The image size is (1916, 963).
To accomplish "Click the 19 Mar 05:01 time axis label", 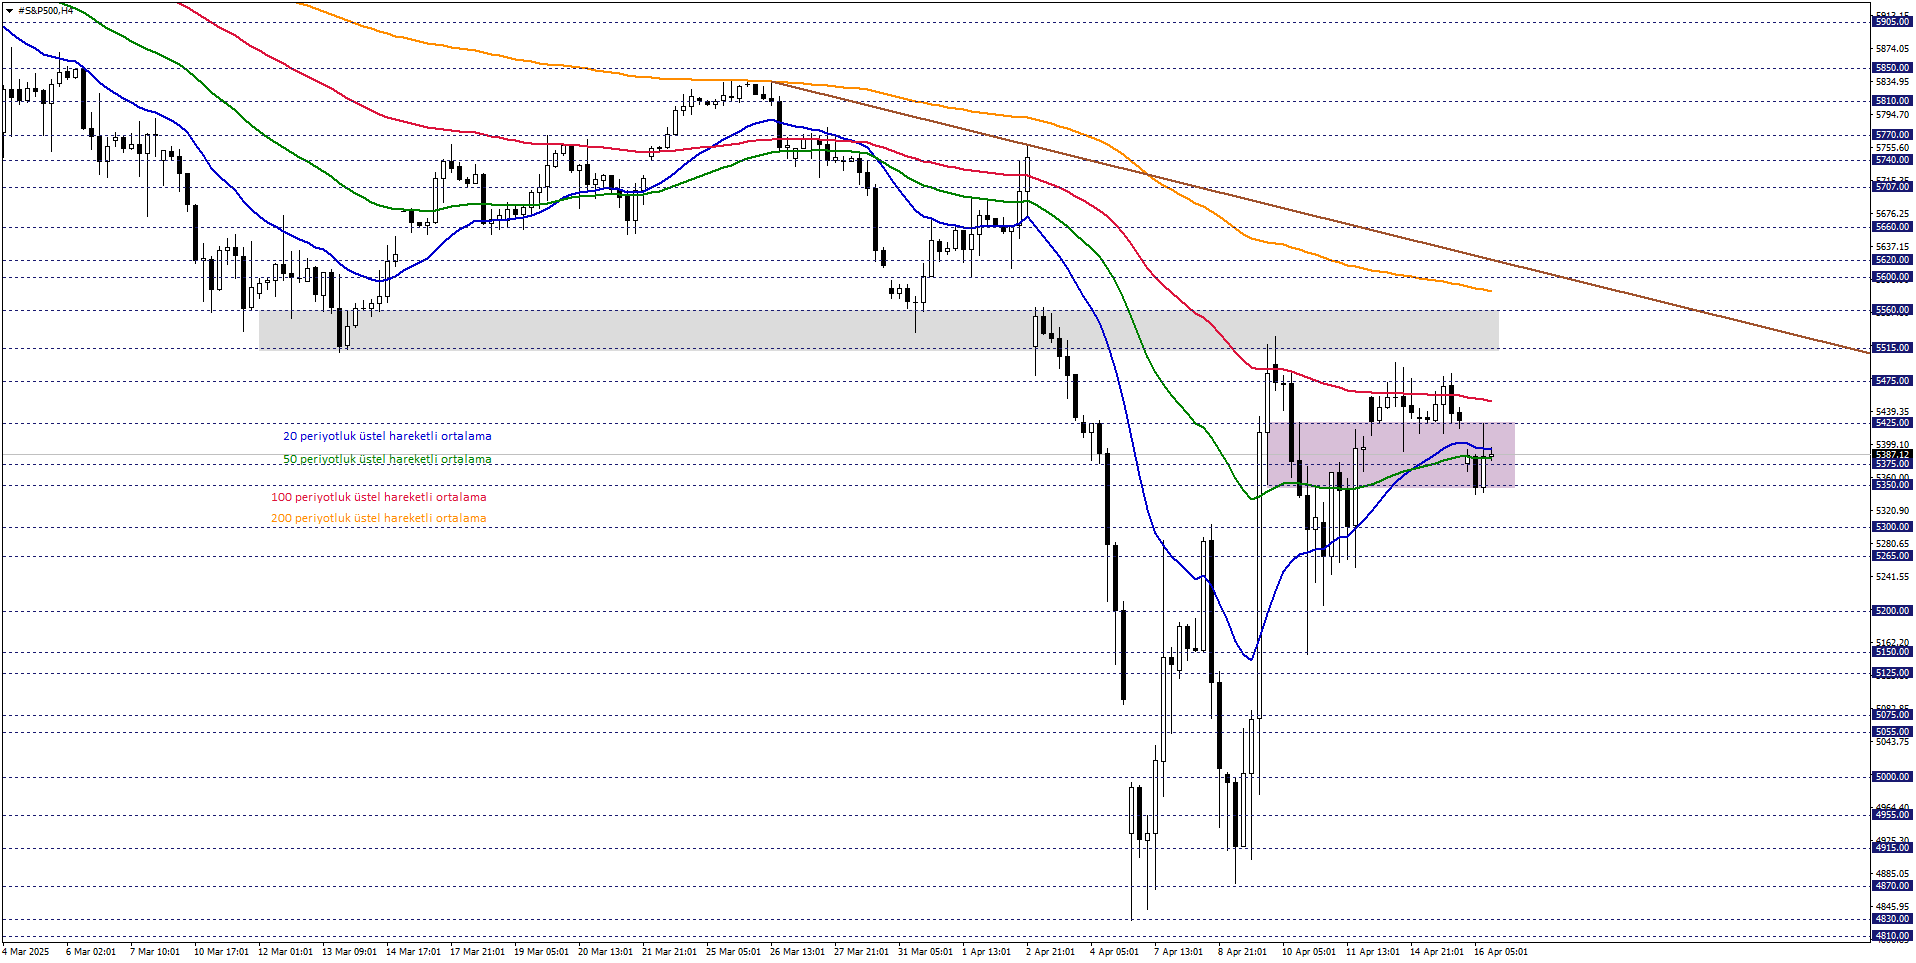I will tap(541, 952).
